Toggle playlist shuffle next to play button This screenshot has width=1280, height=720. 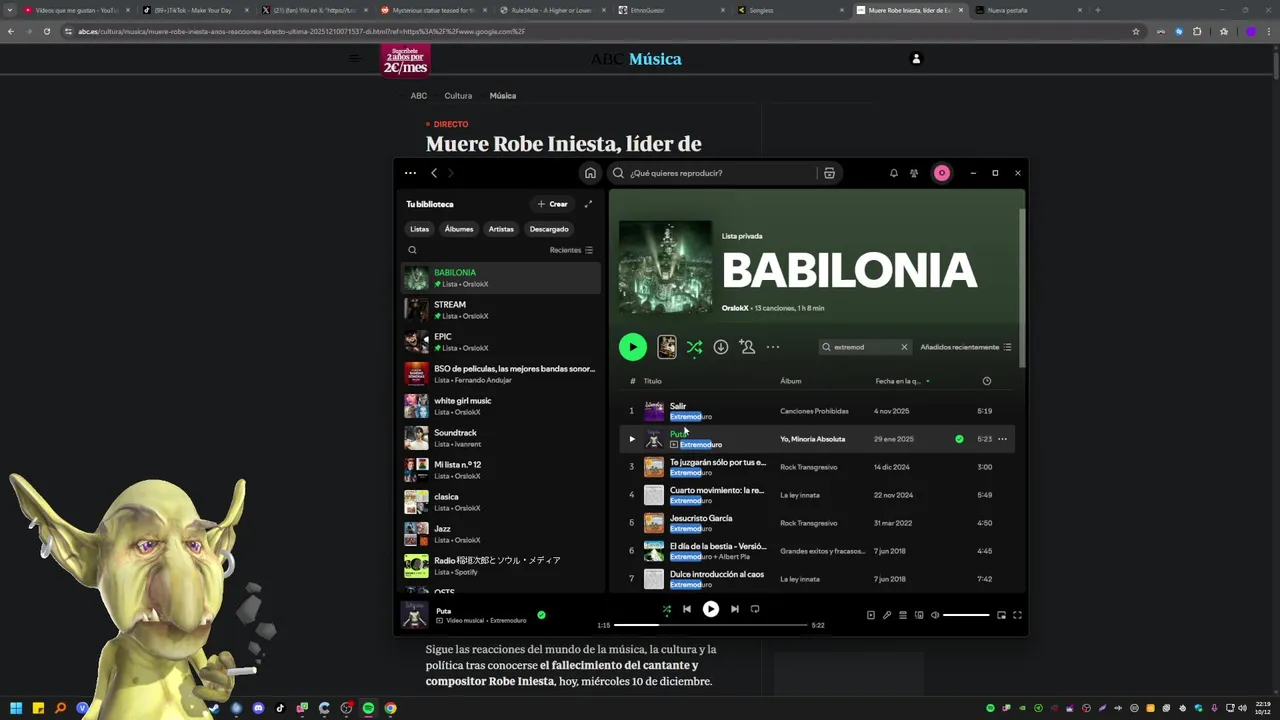(694, 347)
